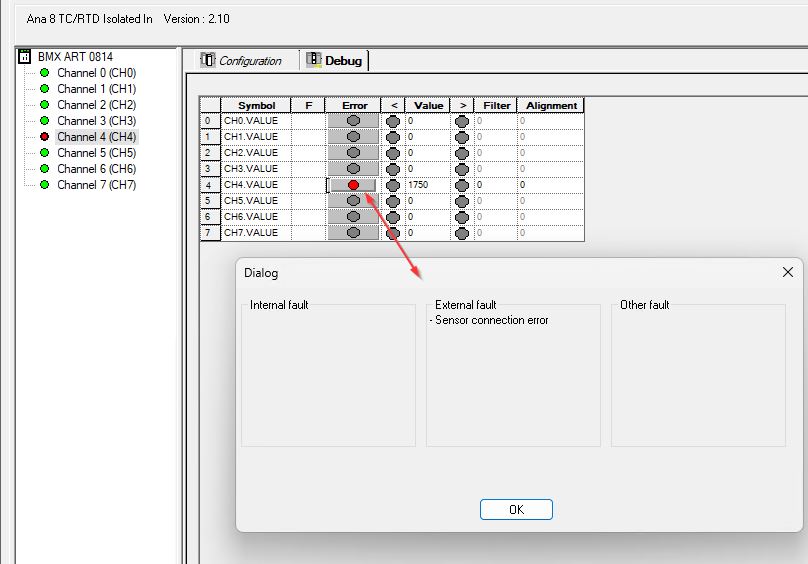The image size is (808, 564).
Task: Click red status dot of Channel 4
Action: 44,137
